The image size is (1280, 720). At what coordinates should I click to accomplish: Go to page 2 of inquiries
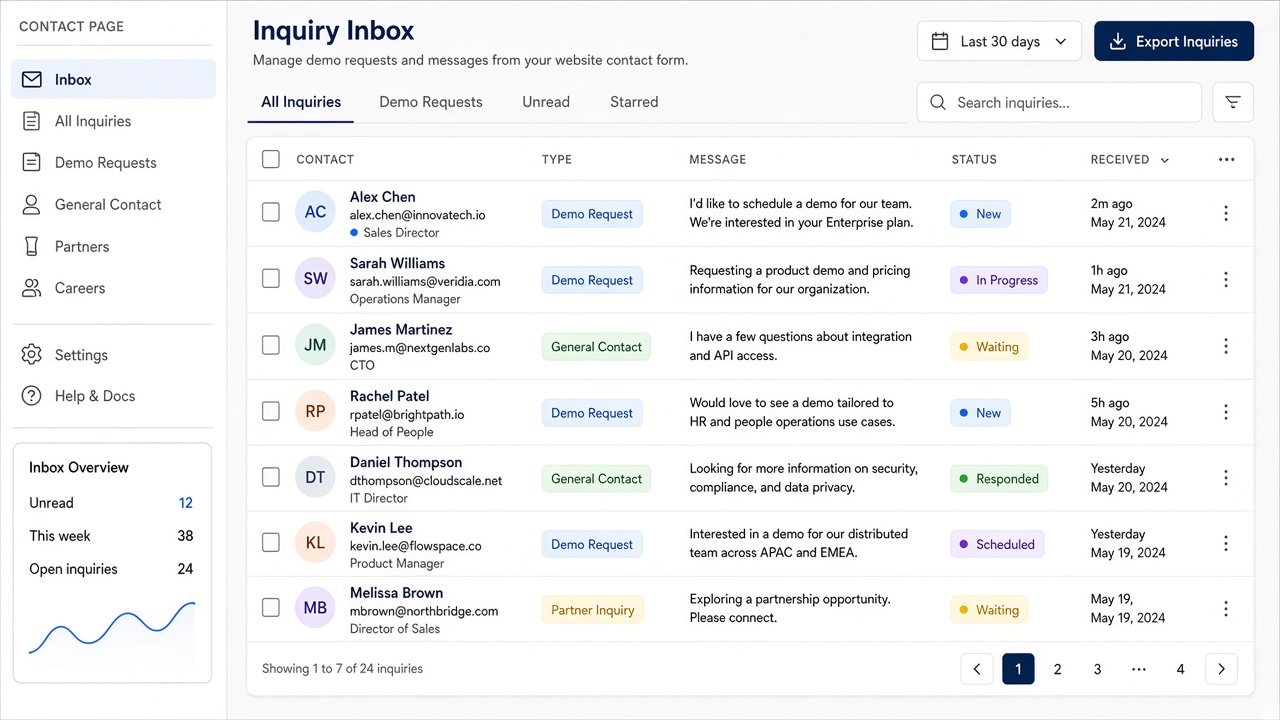tap(1057, 669)
